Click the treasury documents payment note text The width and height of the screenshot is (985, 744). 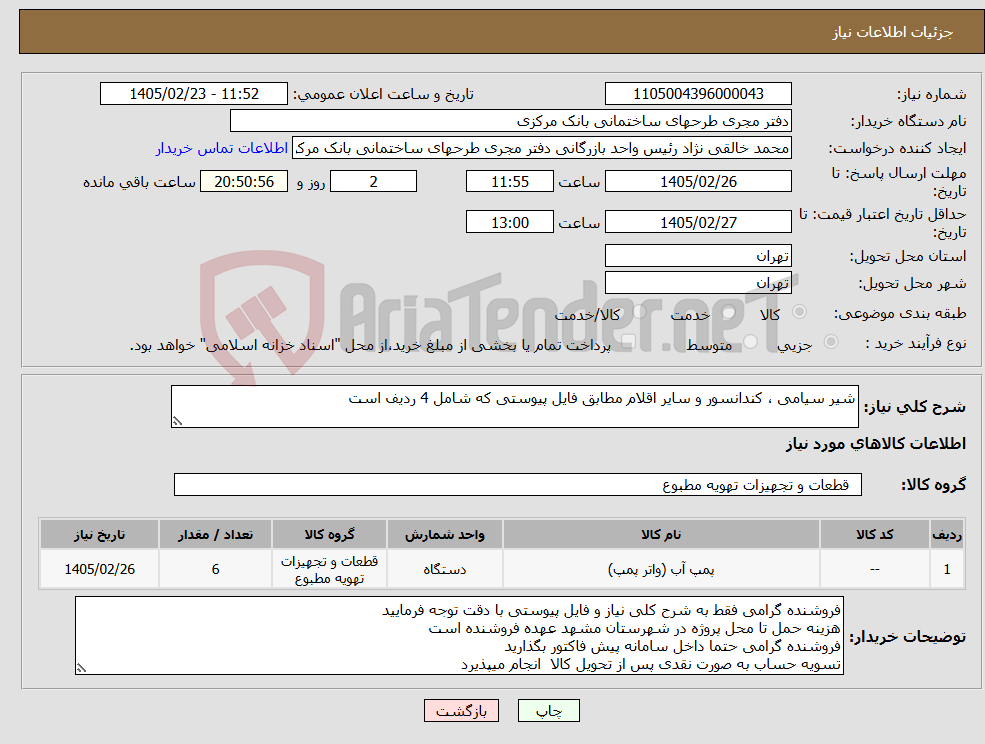click(370, 345)
